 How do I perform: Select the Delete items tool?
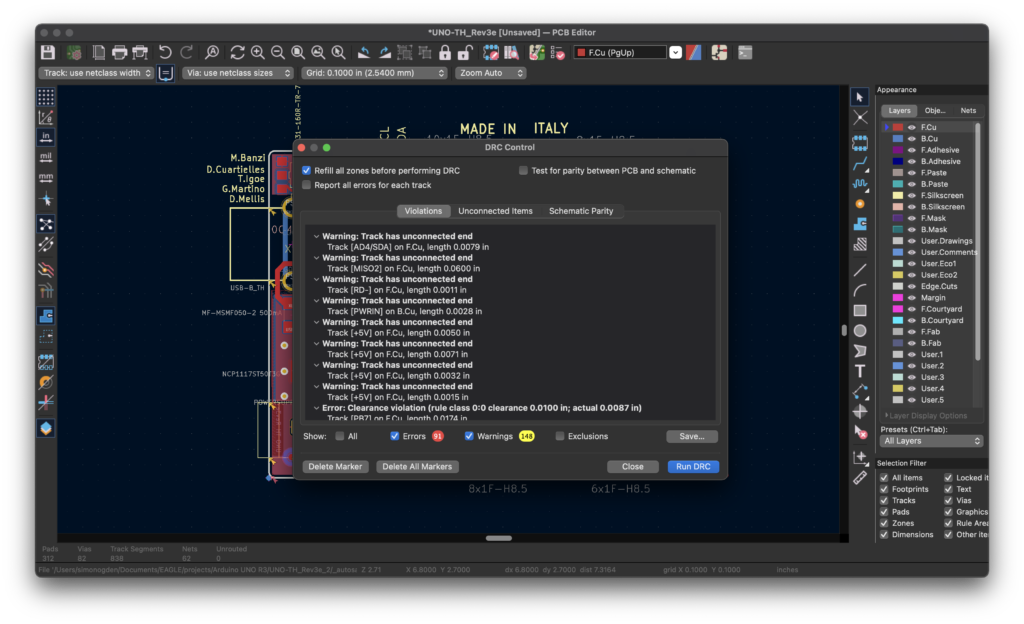point(859,432)
